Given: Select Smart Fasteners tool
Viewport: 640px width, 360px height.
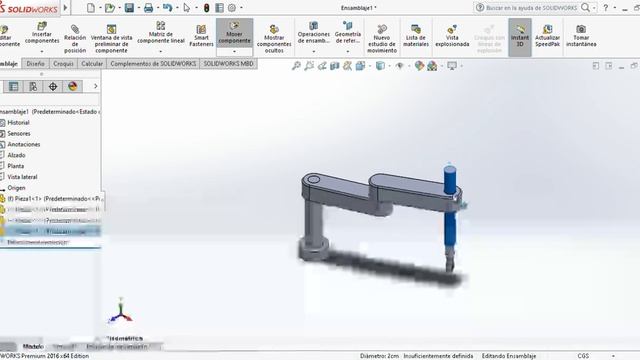Looking at the screenshot, I should tap(201, 36).
